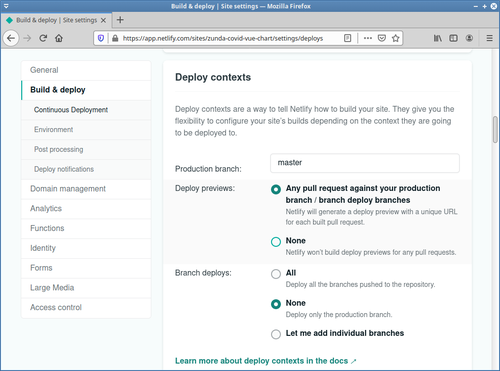Click the page vertical scrollbar thumb
This screenshot has width=500, height=371.
[x=495, y=129]
